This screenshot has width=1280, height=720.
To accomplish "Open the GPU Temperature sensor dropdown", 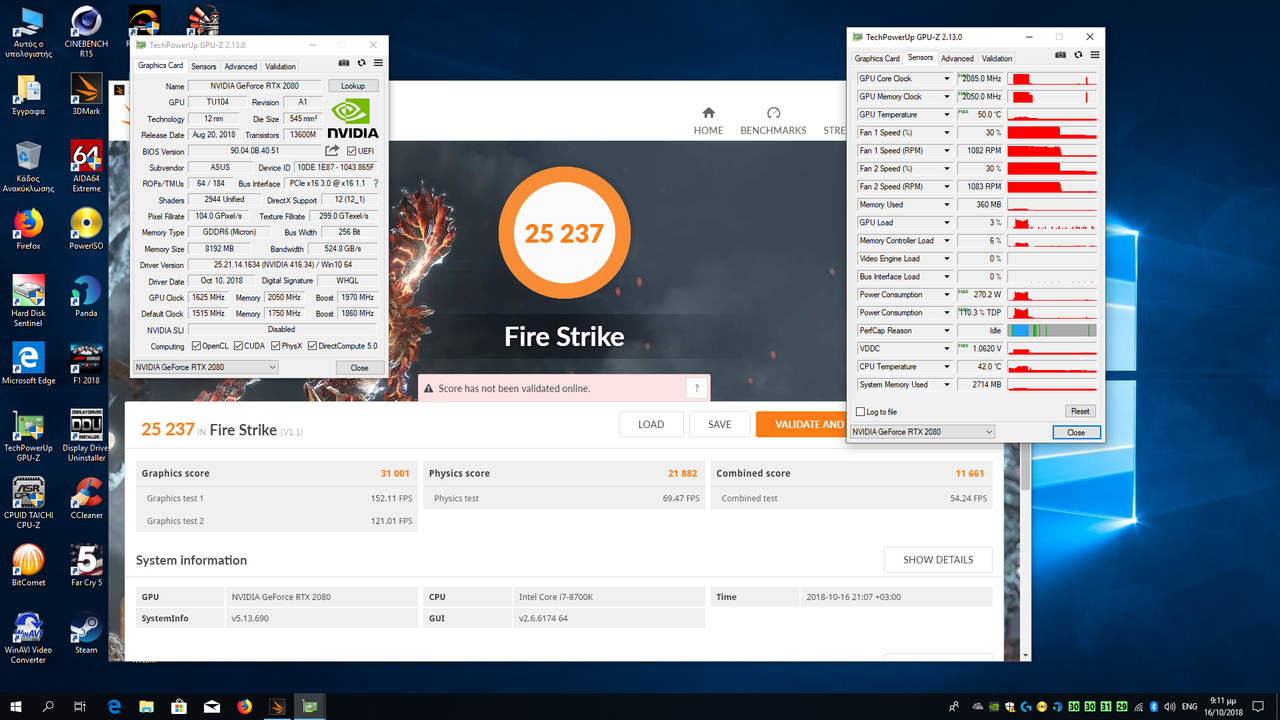I will [x=947, y=115].
